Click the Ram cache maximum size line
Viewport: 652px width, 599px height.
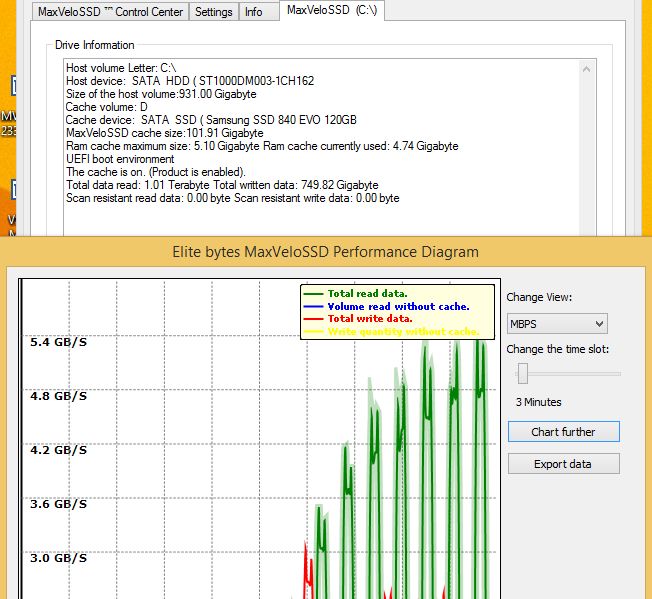(x=262, y=146)
